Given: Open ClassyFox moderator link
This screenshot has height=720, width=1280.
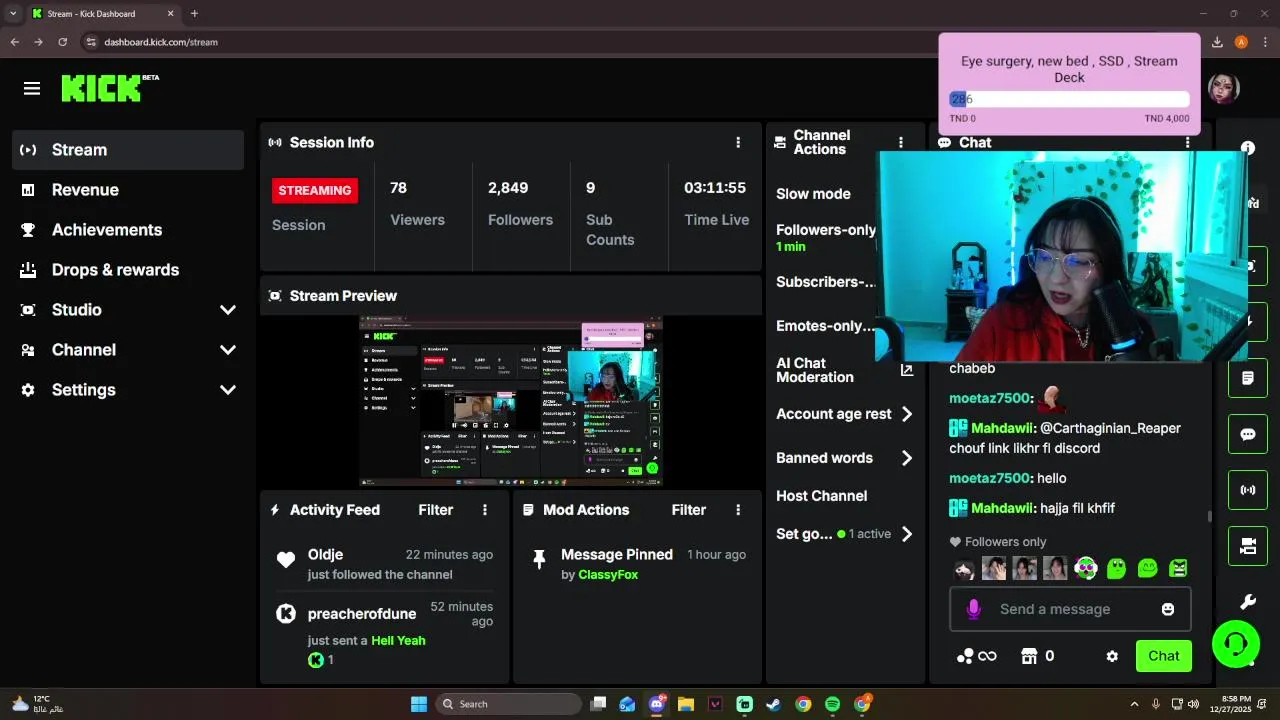Looking at the screenshot, I should point(608,575).
